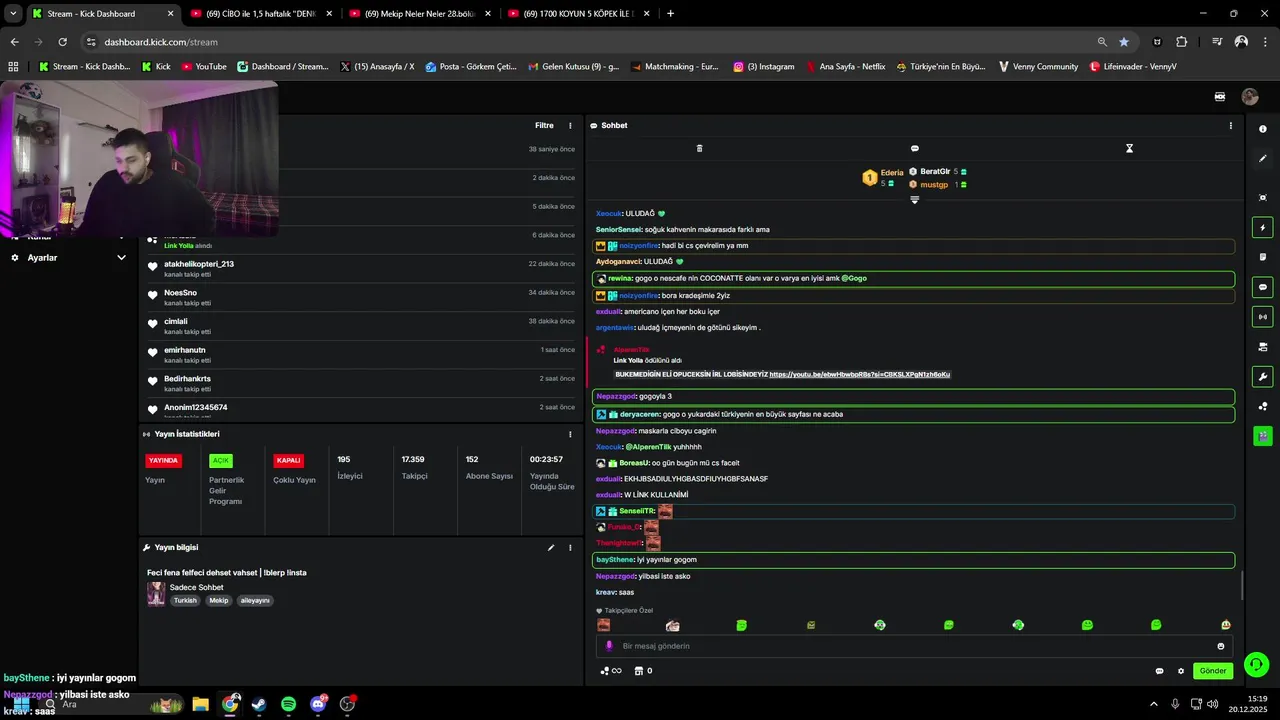Screen dimensions: 1280x720
Task: Click the hourglass icon in chat header
Action: 1129,148
